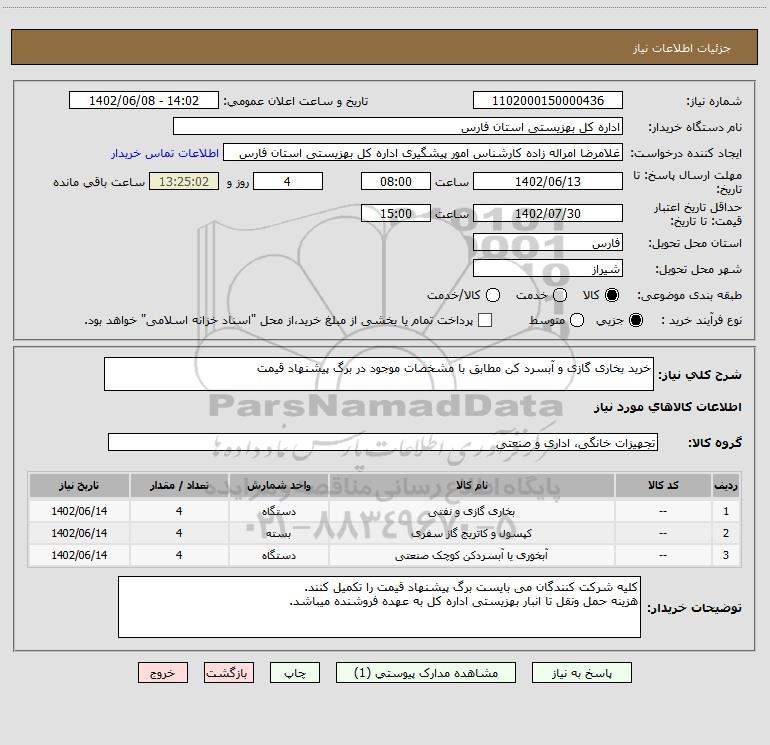Click the item name بخاری گازی و نفتی
Image resolution: width=770 pixels, height=745 pixels.
tap(471, 512)
